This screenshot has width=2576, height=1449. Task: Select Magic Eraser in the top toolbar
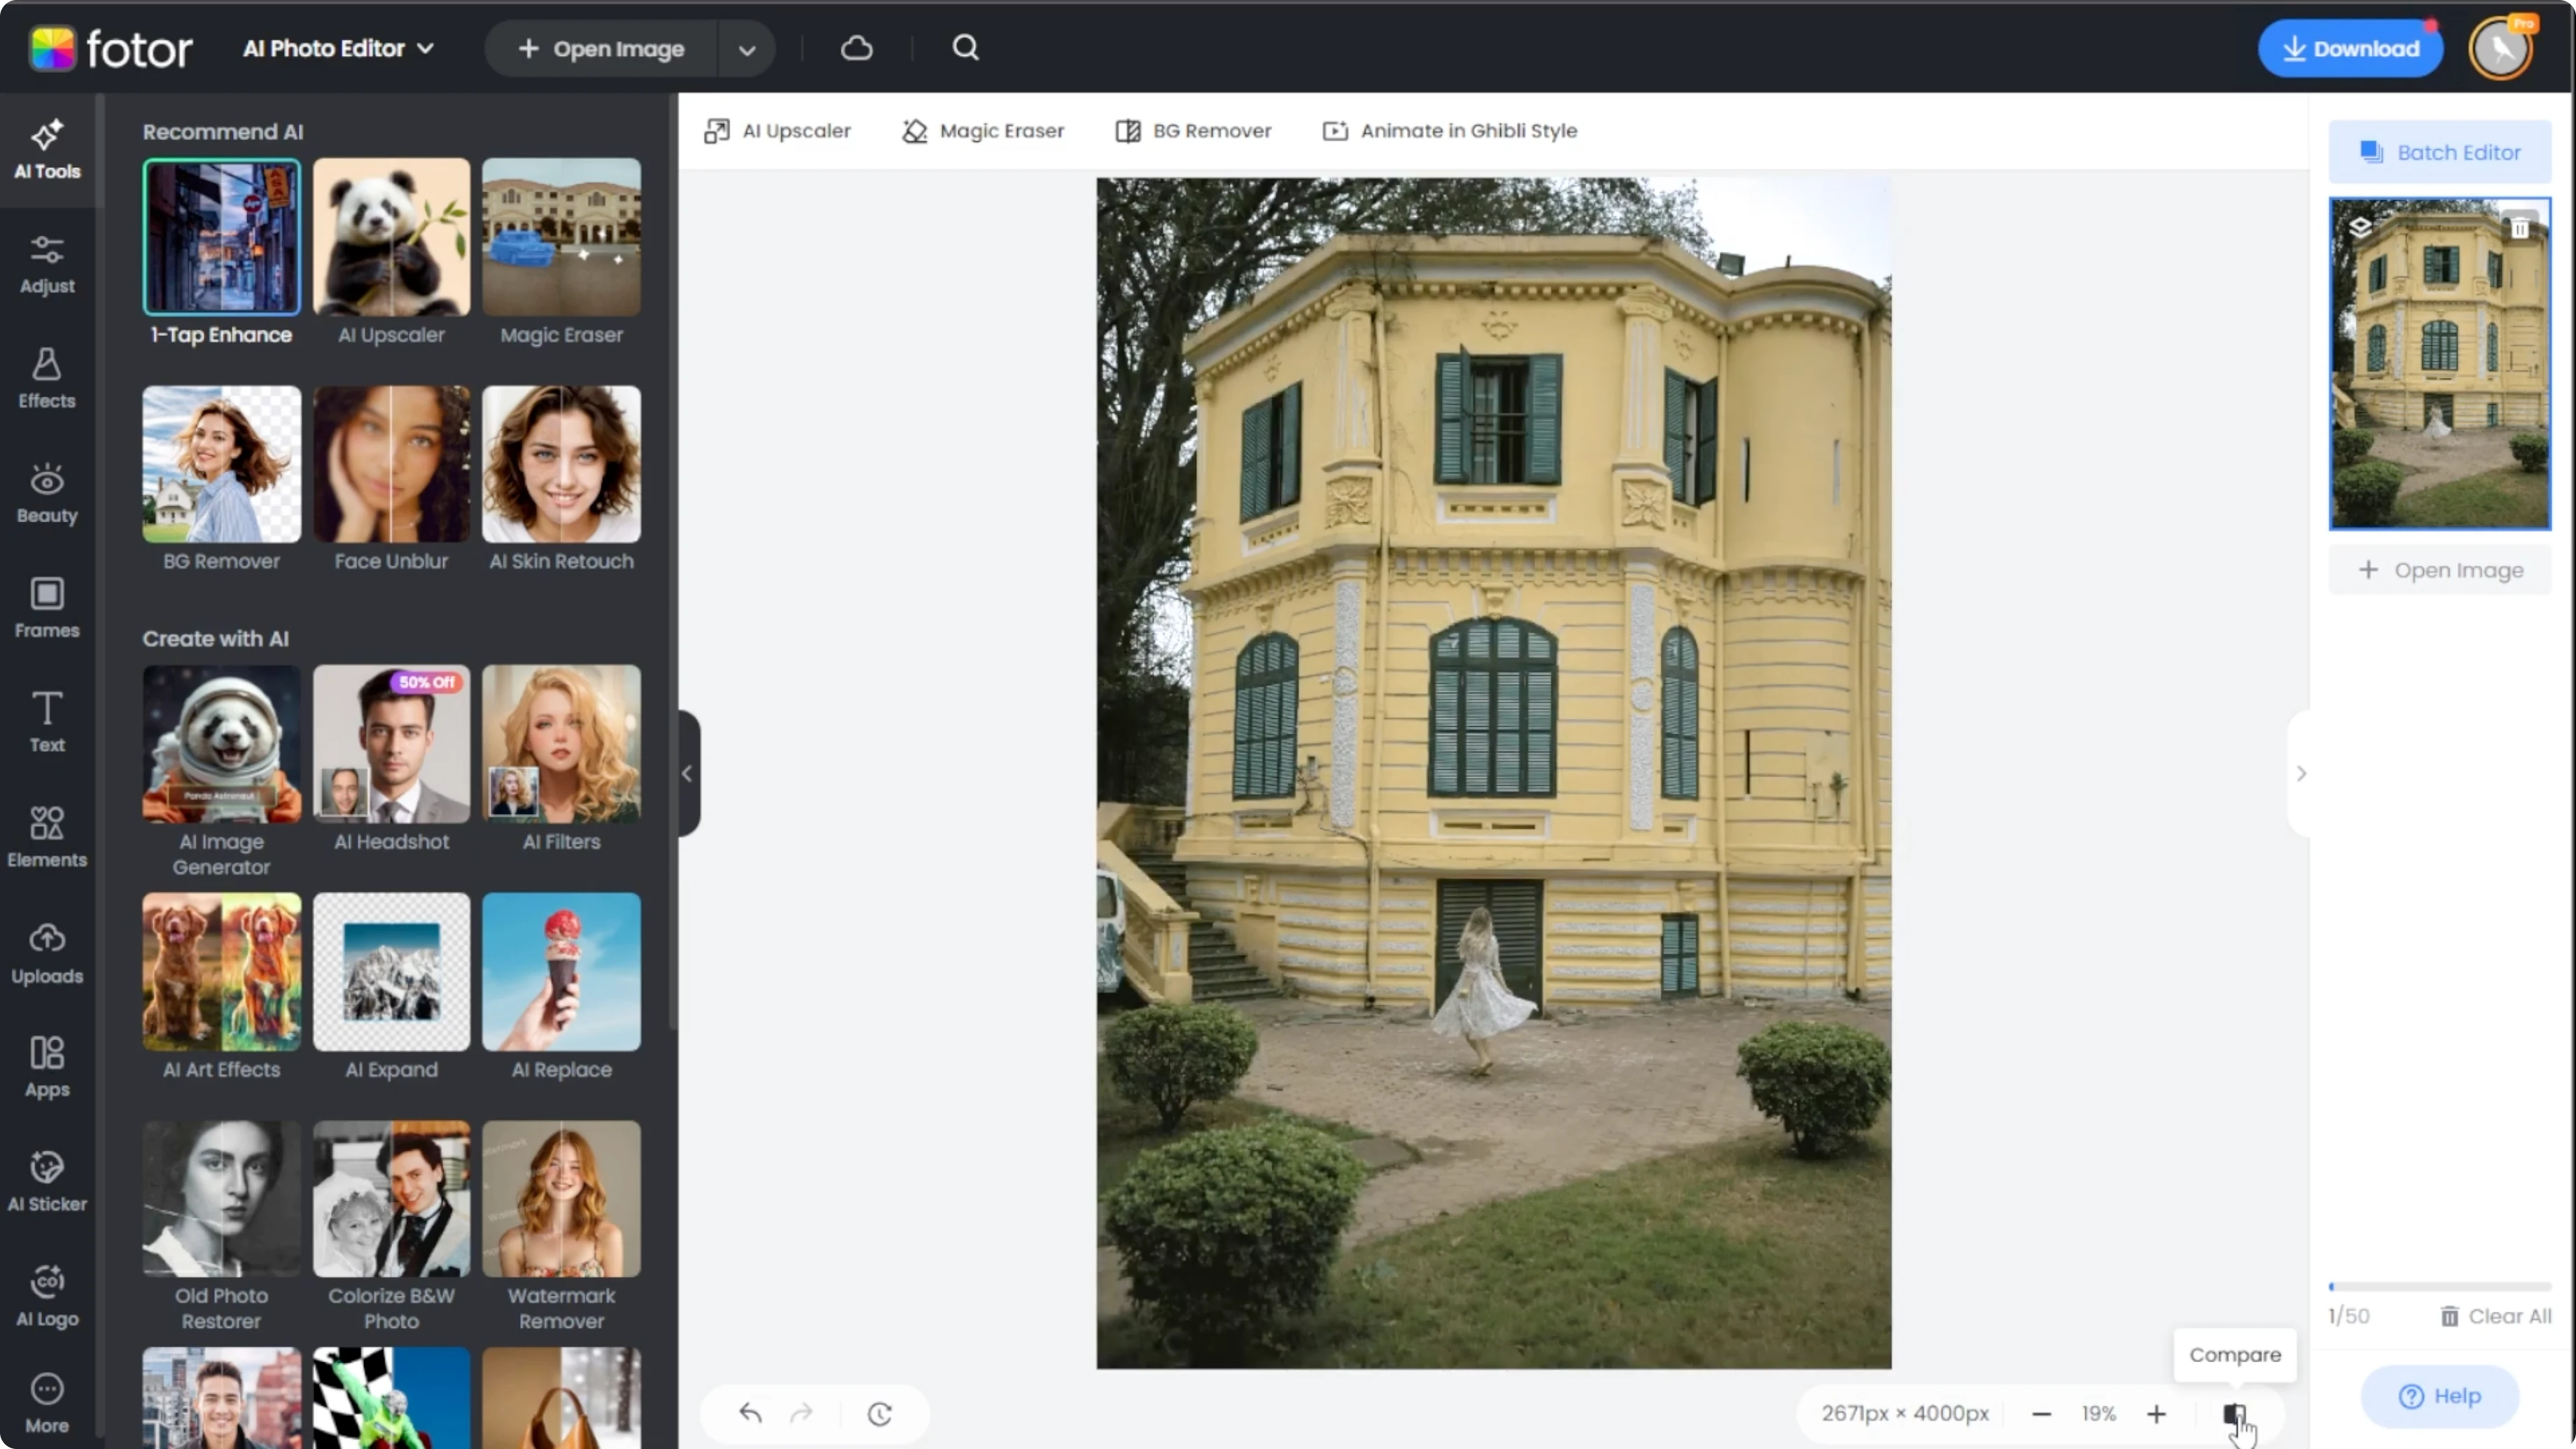pyautogui.click(x=983, y=131)
